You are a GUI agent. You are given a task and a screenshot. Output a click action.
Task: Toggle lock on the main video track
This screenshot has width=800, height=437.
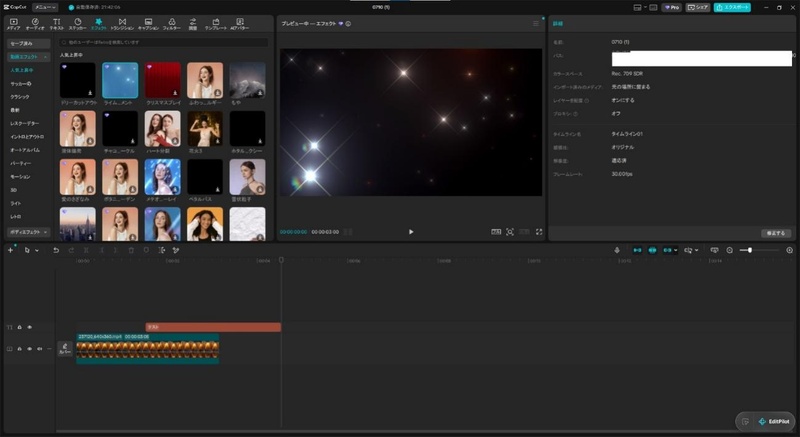pyautogui.click(x=19, y=349)
